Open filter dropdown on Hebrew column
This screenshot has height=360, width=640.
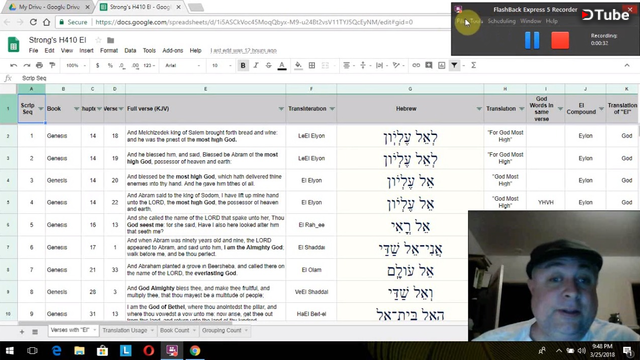tap(479, 109)
